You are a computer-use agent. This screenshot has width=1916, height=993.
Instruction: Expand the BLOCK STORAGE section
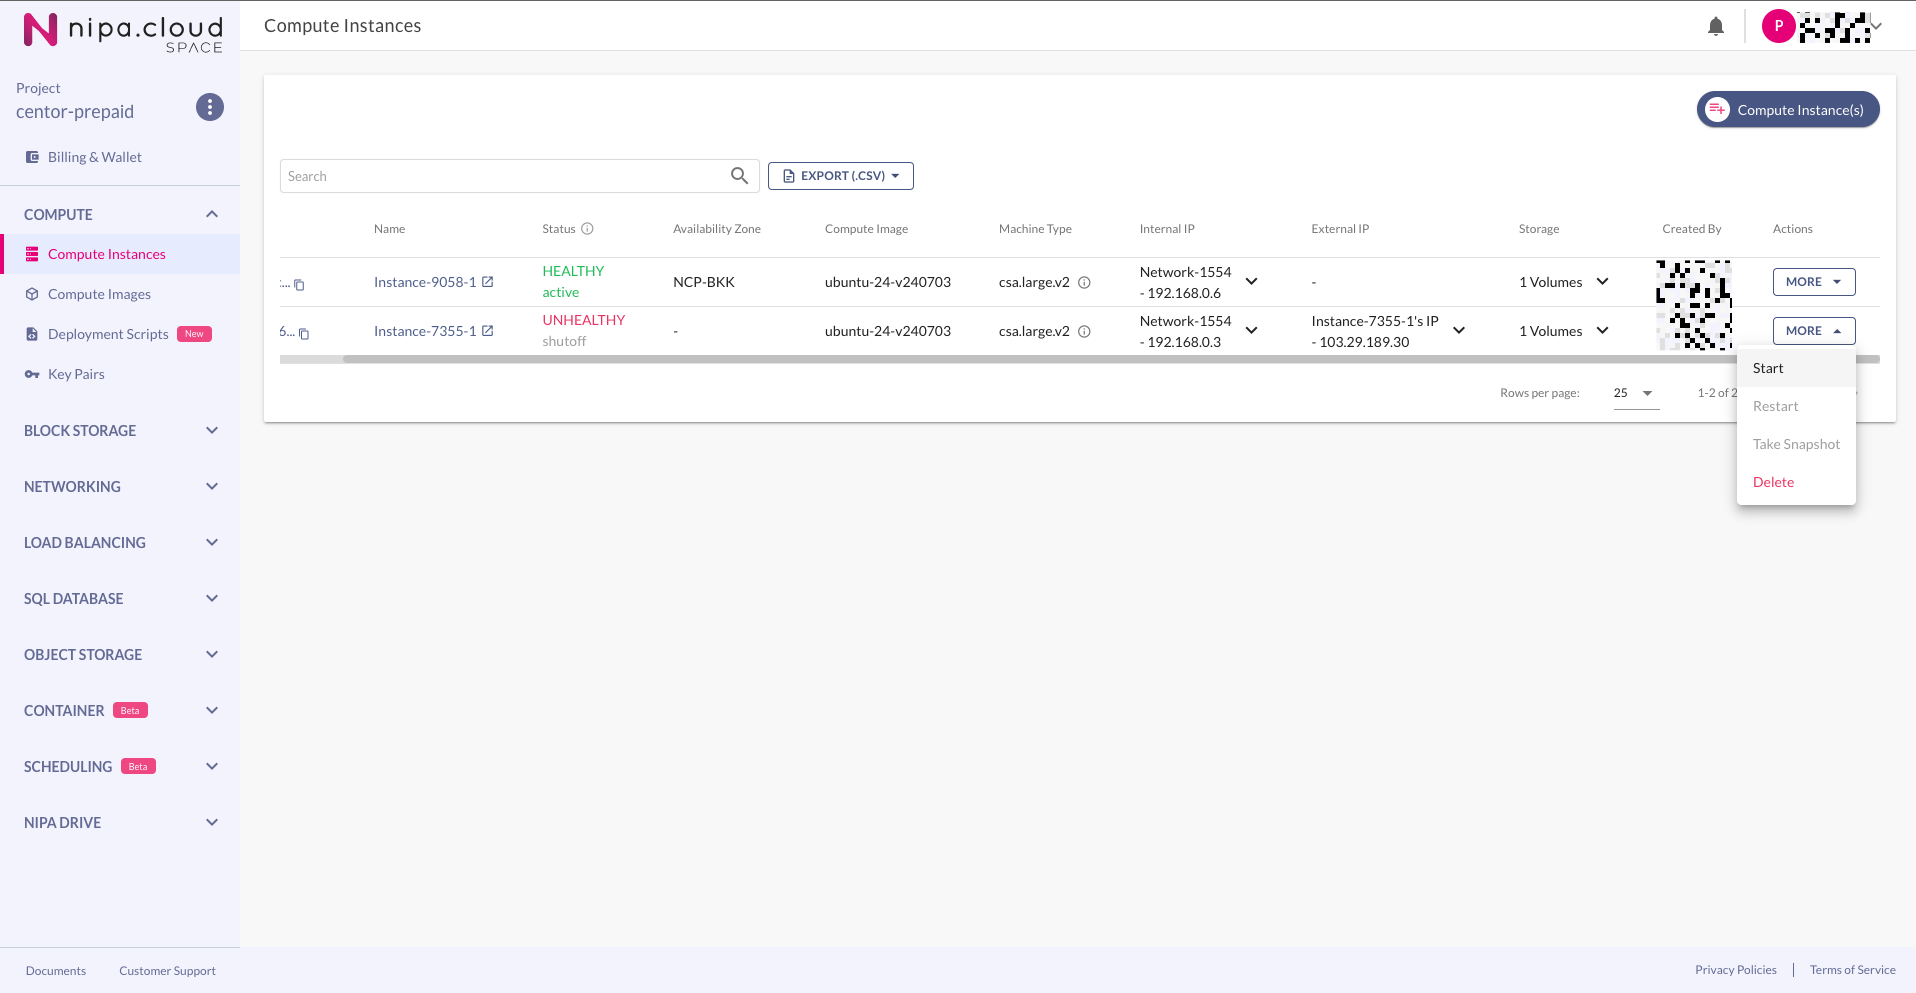point(212,430)
